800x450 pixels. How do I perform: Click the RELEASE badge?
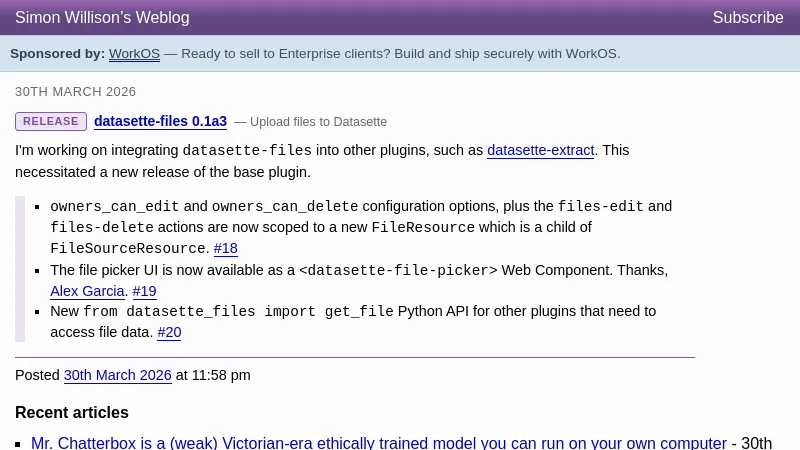[x=51, y=122]
